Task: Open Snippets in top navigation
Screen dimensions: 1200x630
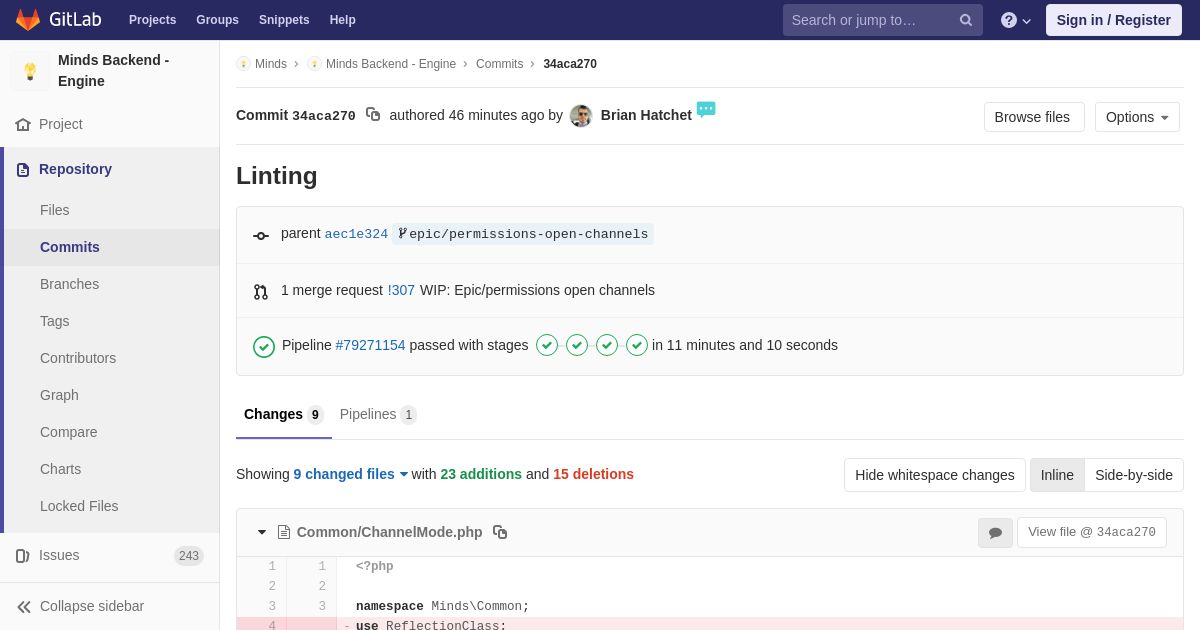Action: [x=284, y=20]
